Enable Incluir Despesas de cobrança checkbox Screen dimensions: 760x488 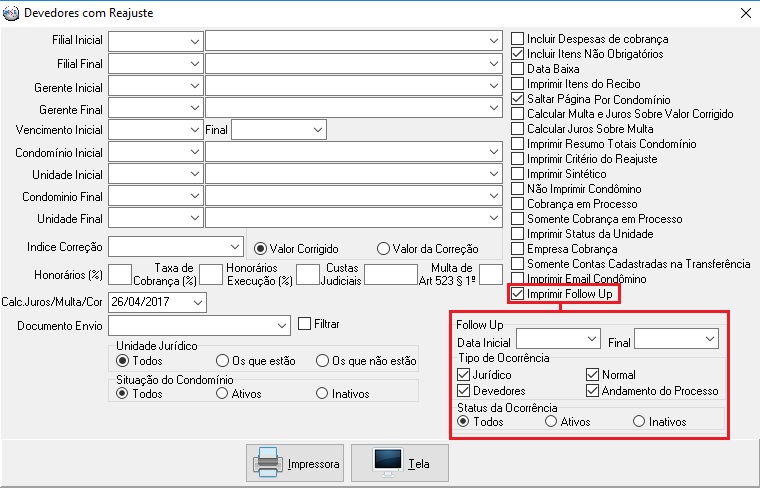pyautogui.click(x=517, y=38)
